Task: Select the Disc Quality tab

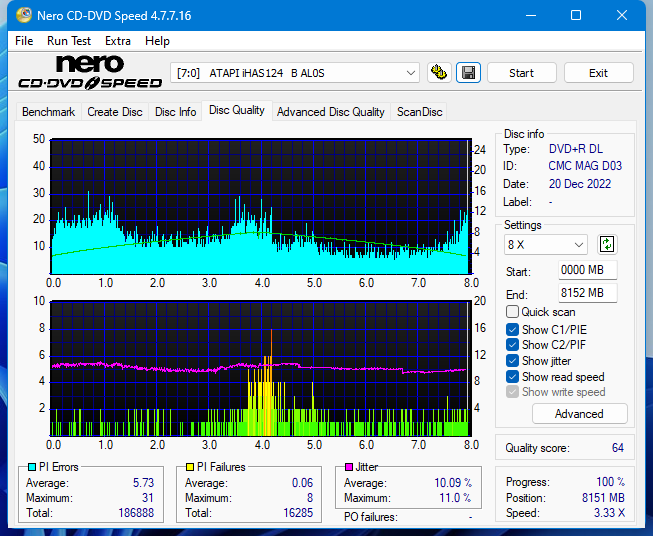Action: tap(237, 110)
